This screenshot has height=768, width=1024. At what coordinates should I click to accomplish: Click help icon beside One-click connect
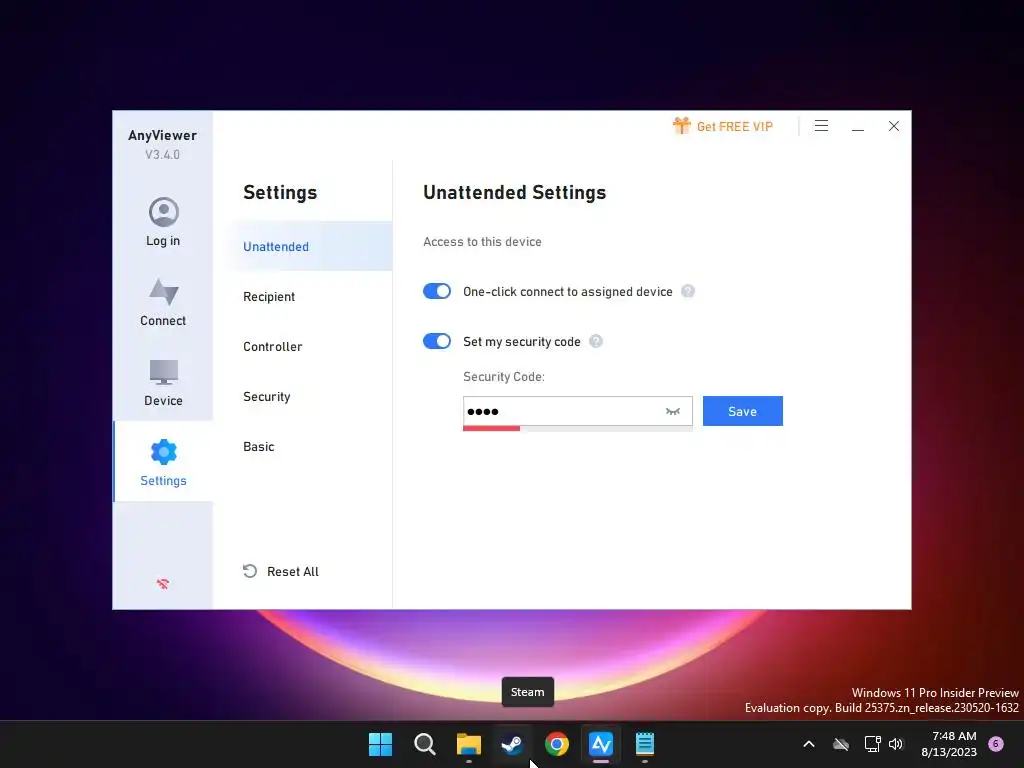[688, 291]
